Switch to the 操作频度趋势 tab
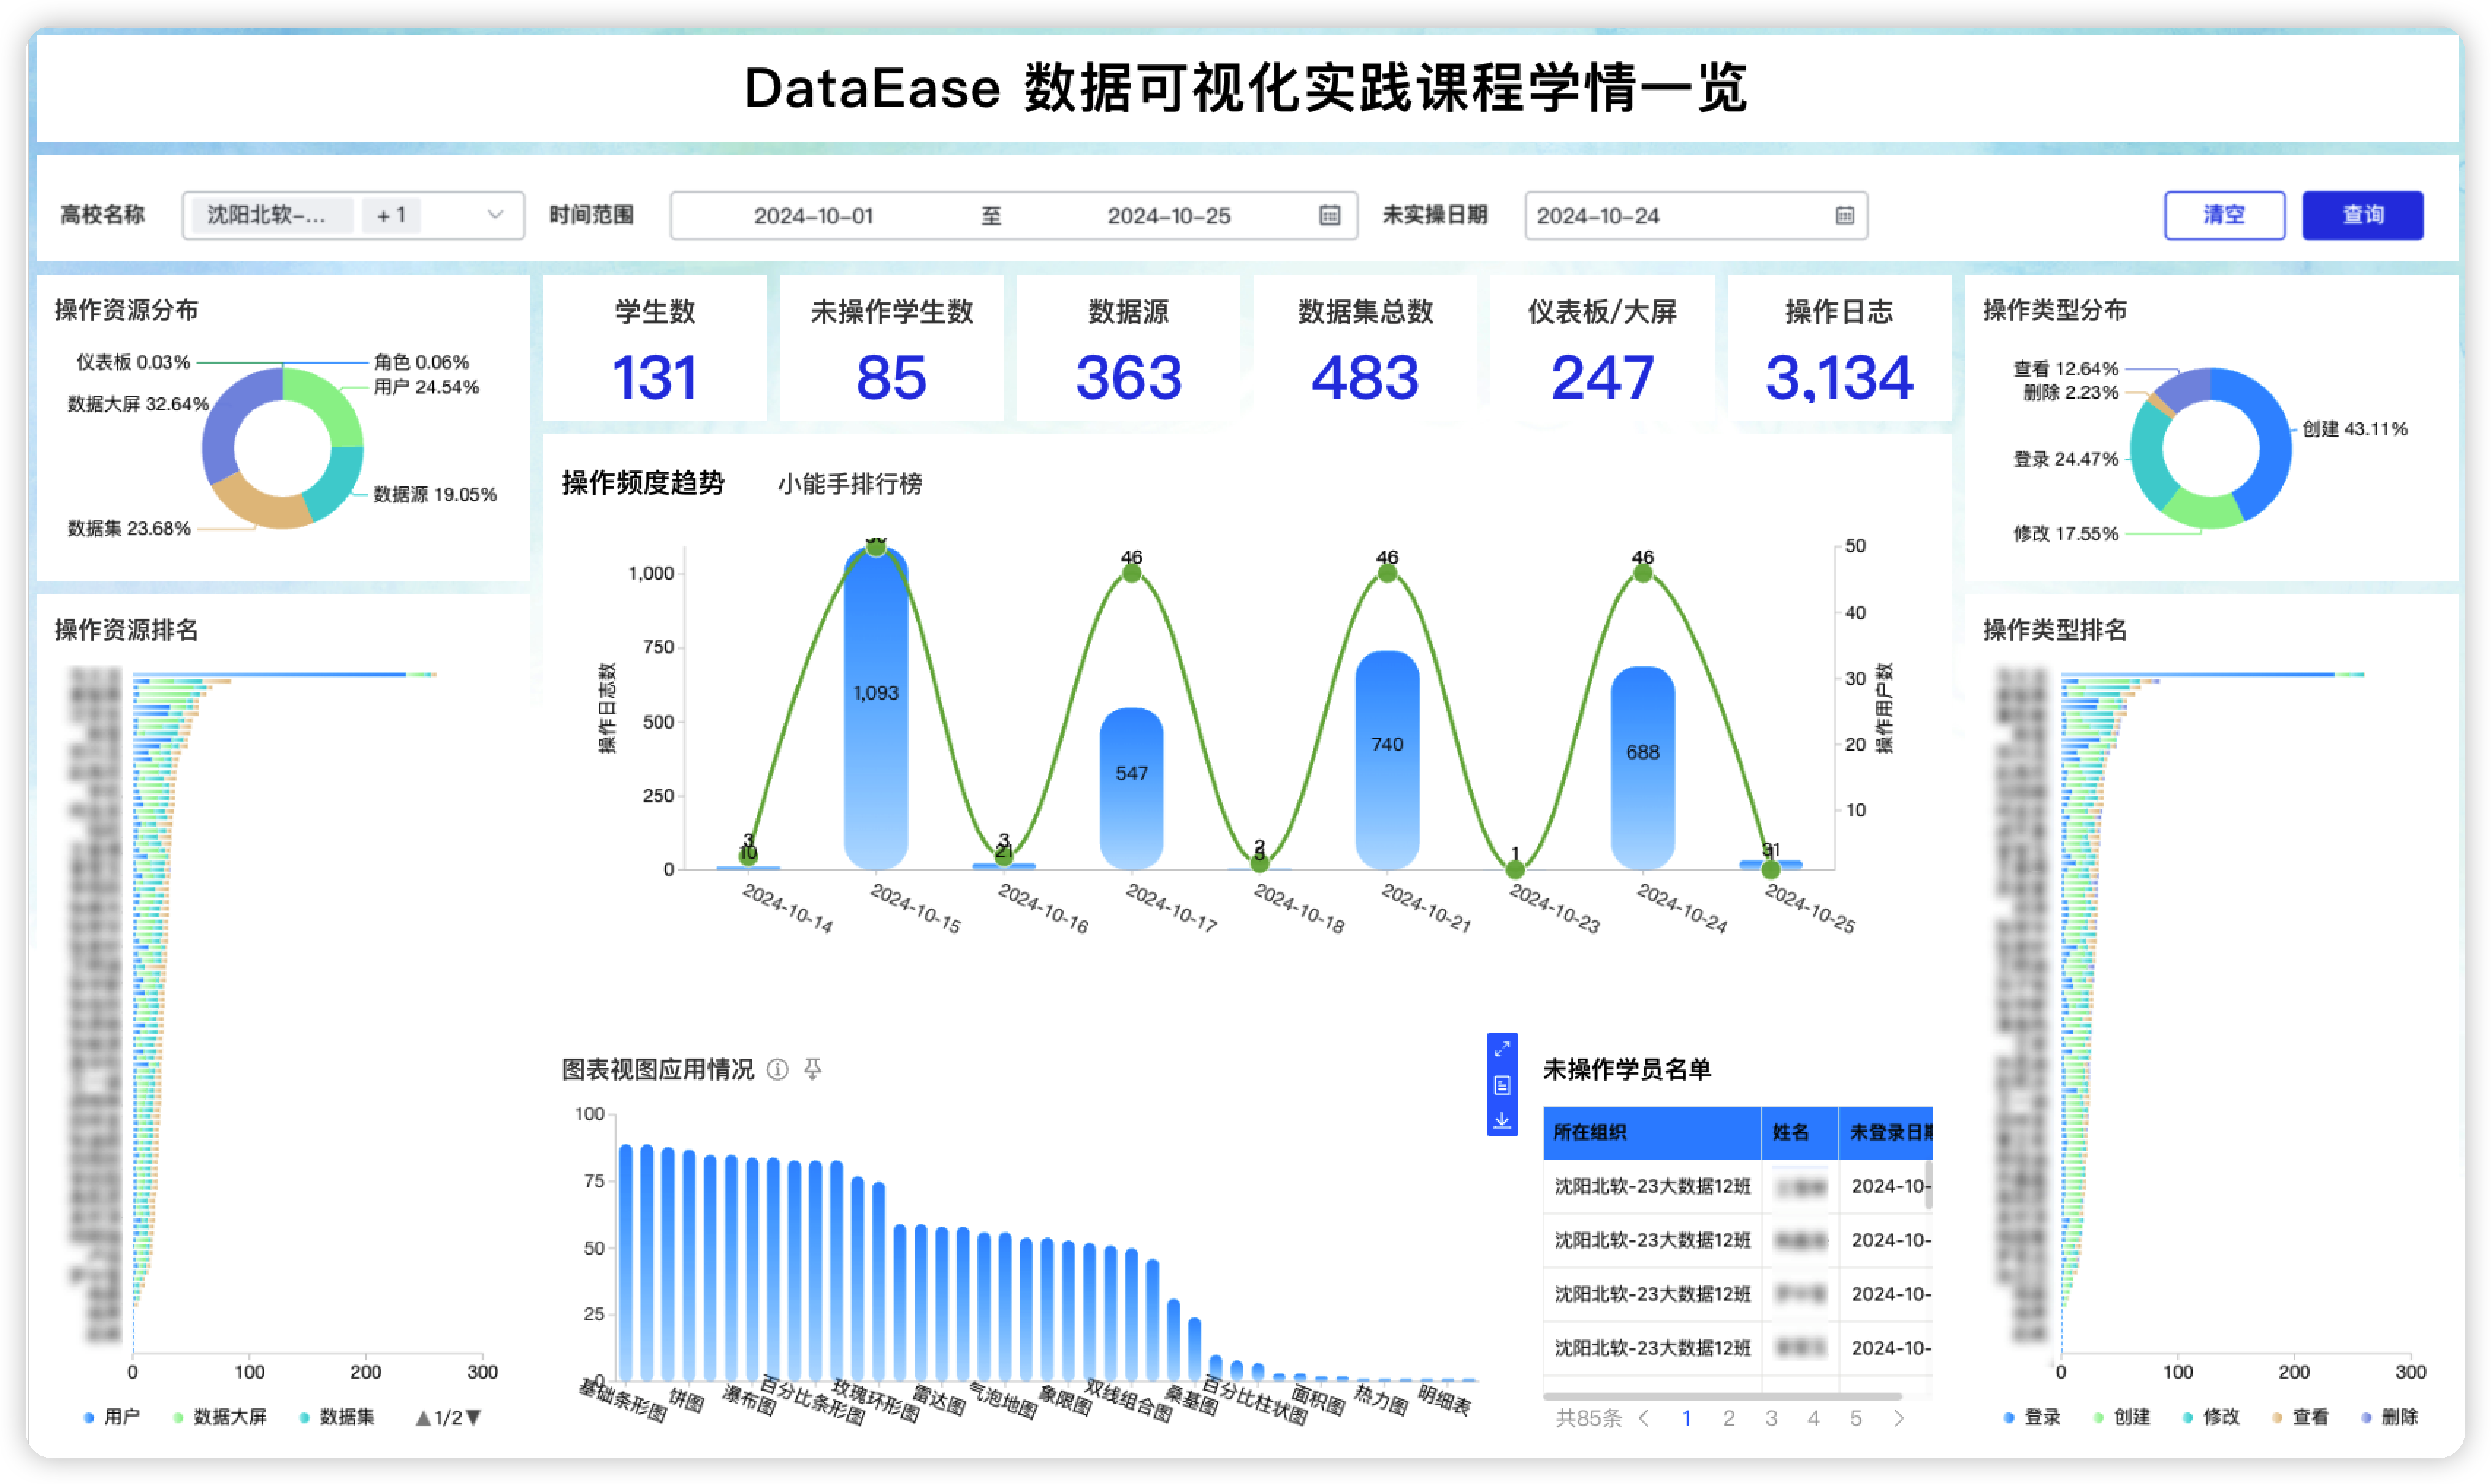Viewport: 2491px width, 1484px height. [643, 484]
